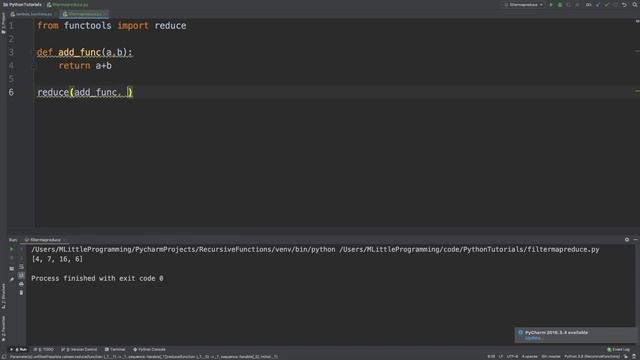Viewport: 640px width, 360px height.
Task: Open the Project tool window sidebar button
Action: pyautogui.click(x=3, y=22)
